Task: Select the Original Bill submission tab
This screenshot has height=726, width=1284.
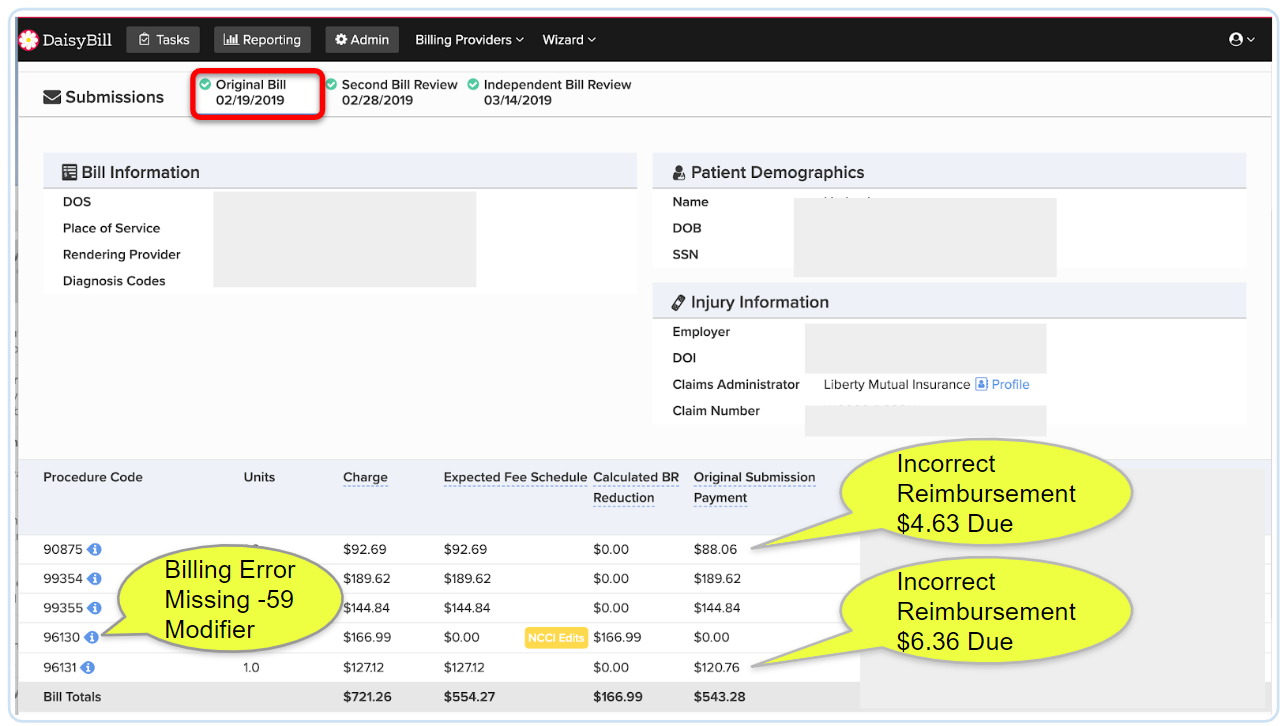Action: 250,92
